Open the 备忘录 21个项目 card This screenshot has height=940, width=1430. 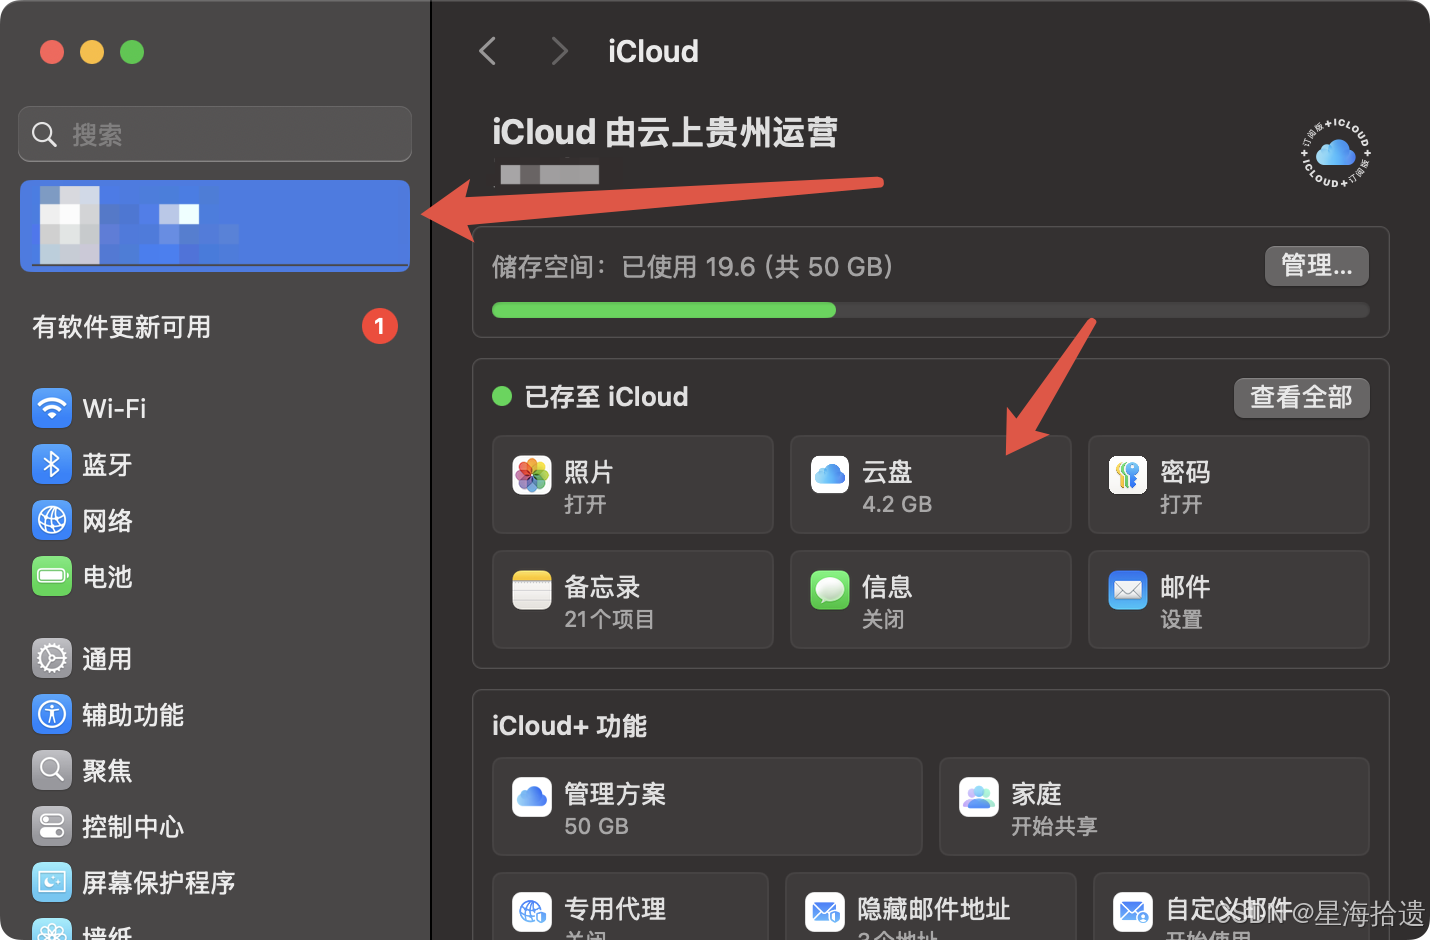(x=633, y=599)
